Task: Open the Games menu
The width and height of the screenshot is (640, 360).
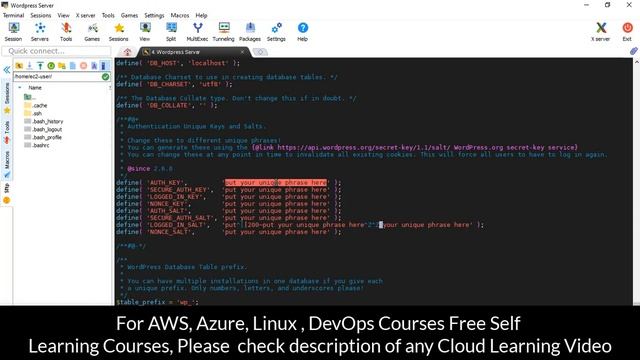Action: click(129, 15)
